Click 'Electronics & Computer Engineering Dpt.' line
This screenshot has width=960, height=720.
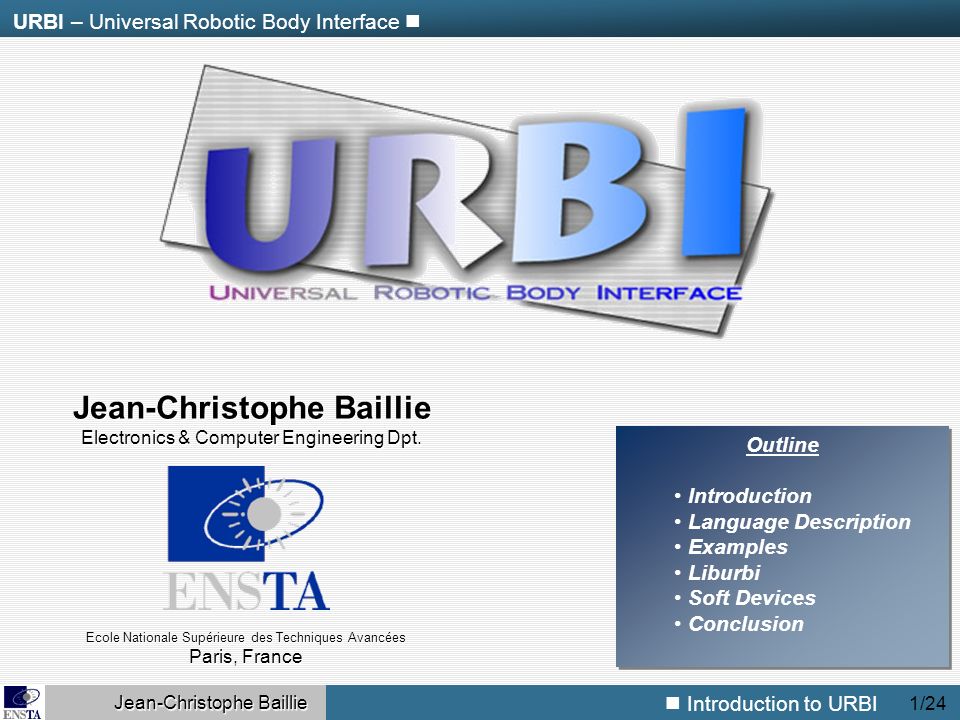pyautogui.click(x=251, y=438)
